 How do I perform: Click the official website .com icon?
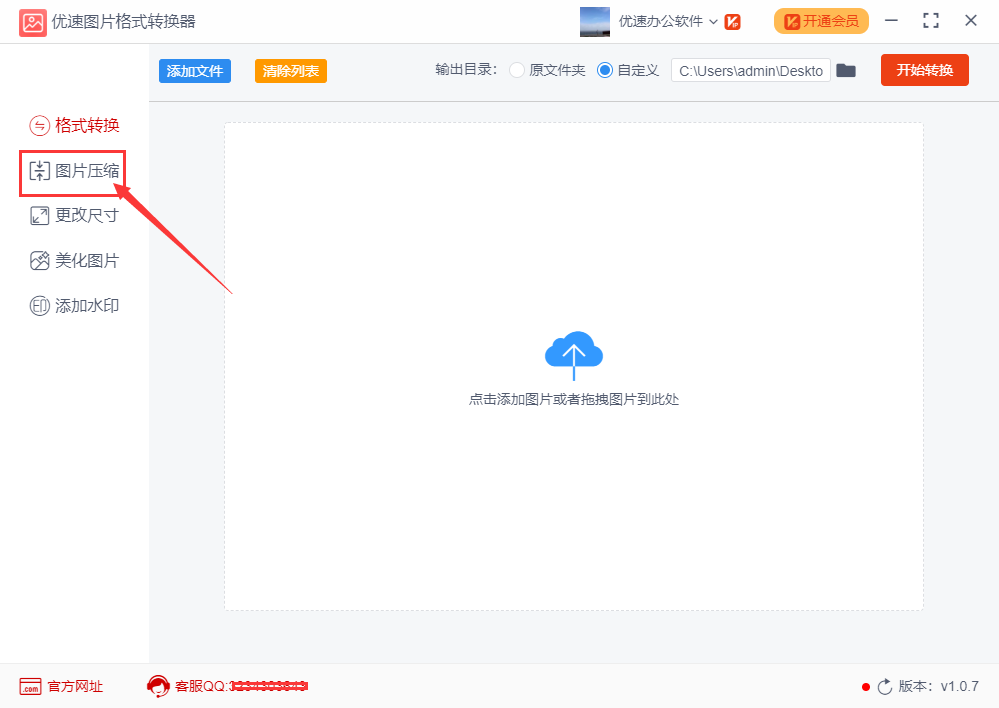tap(30, 686)
